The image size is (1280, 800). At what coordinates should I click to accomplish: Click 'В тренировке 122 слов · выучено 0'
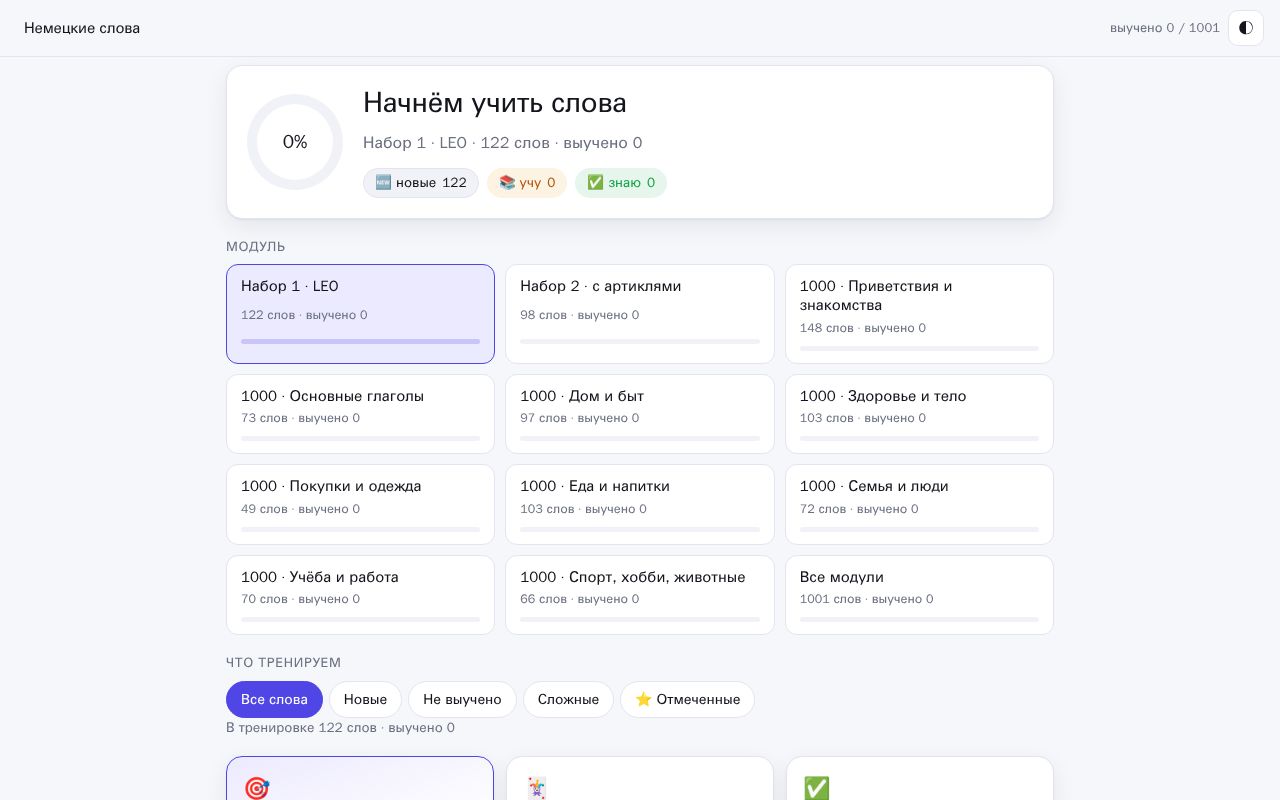pyautogui.click(x=340, y=728)
